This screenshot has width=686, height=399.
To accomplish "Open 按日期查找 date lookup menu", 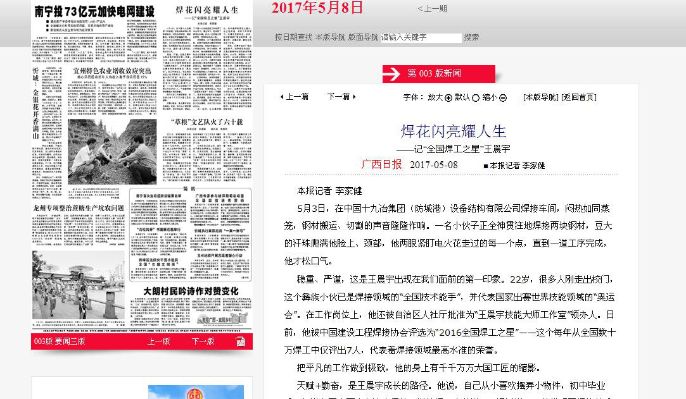I will click(293, 37).
